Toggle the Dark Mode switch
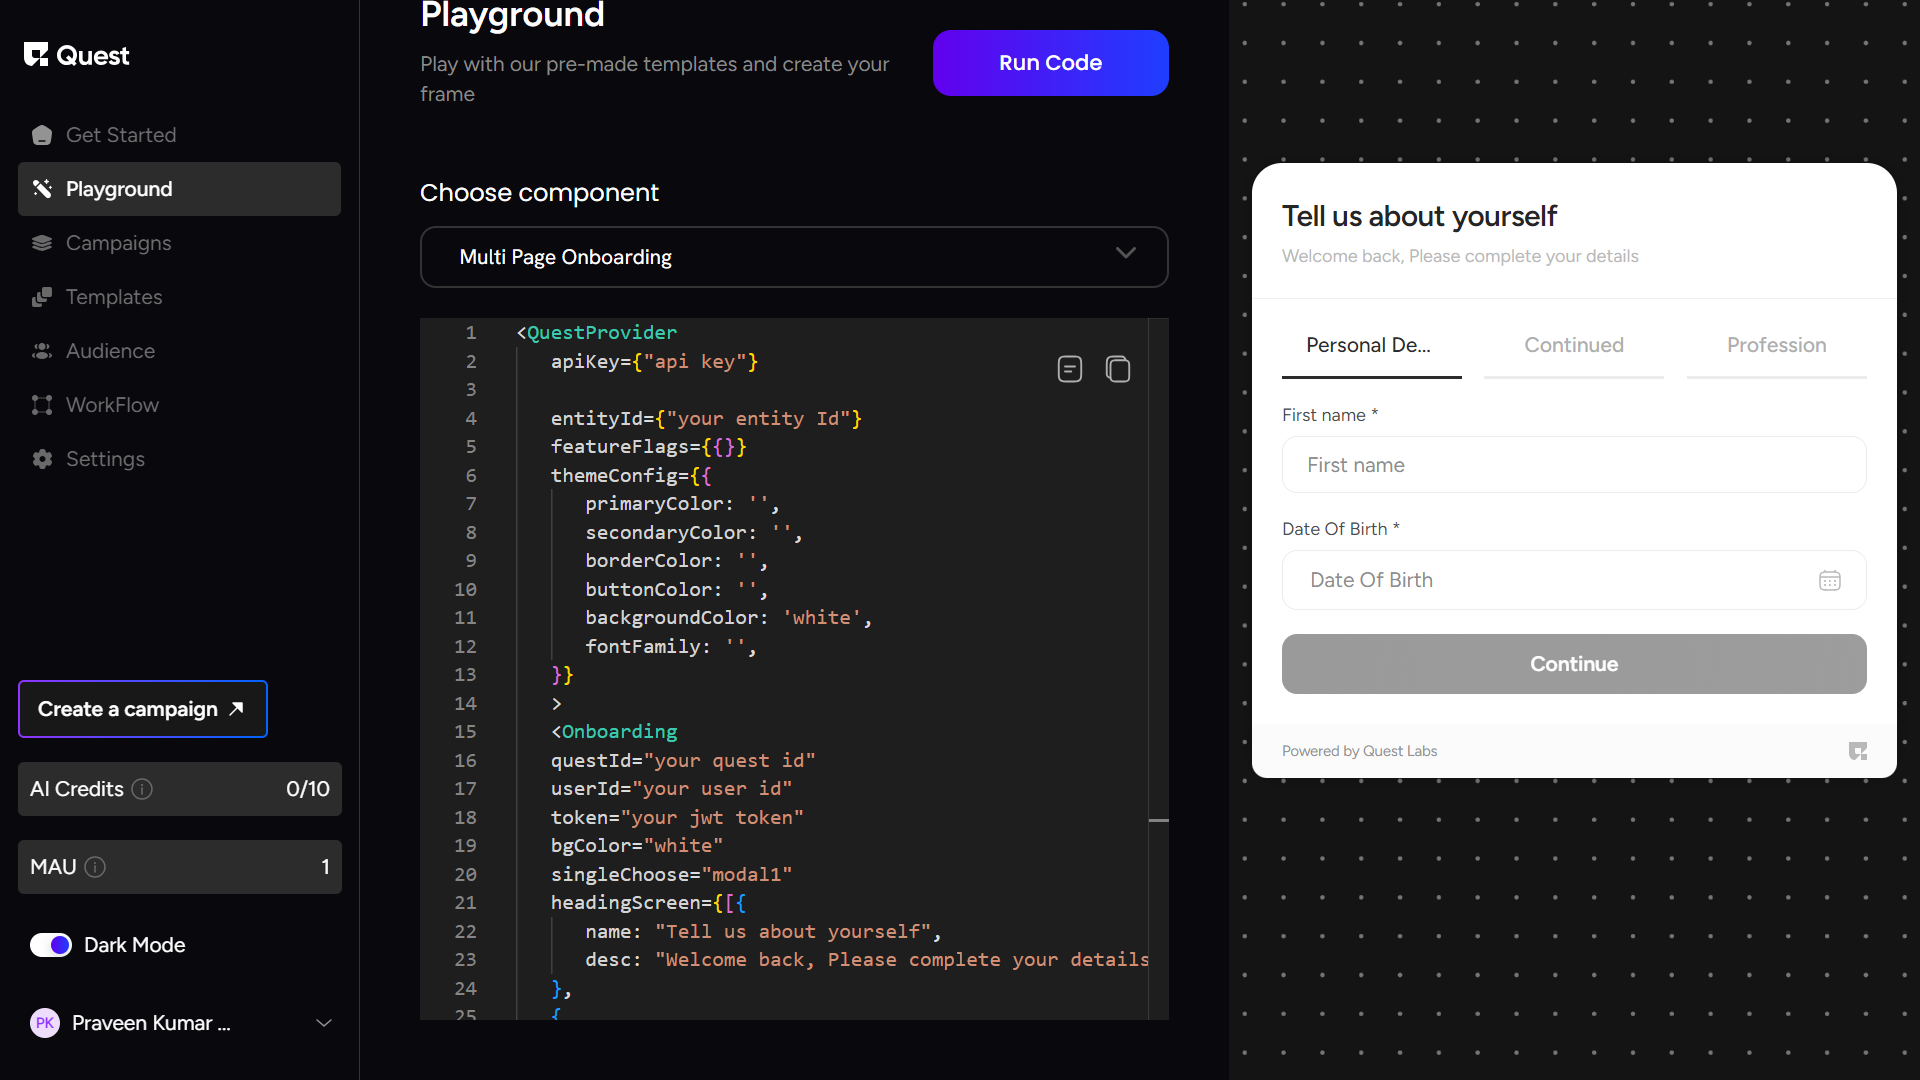 51,945
